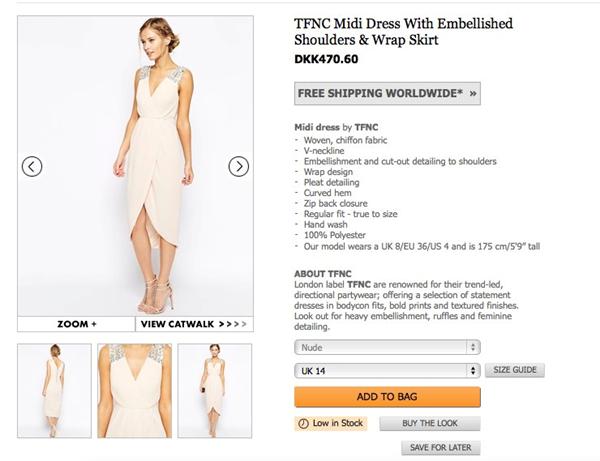Open the View Catwalk video
The image size is (600, 461).
(194, 324)
